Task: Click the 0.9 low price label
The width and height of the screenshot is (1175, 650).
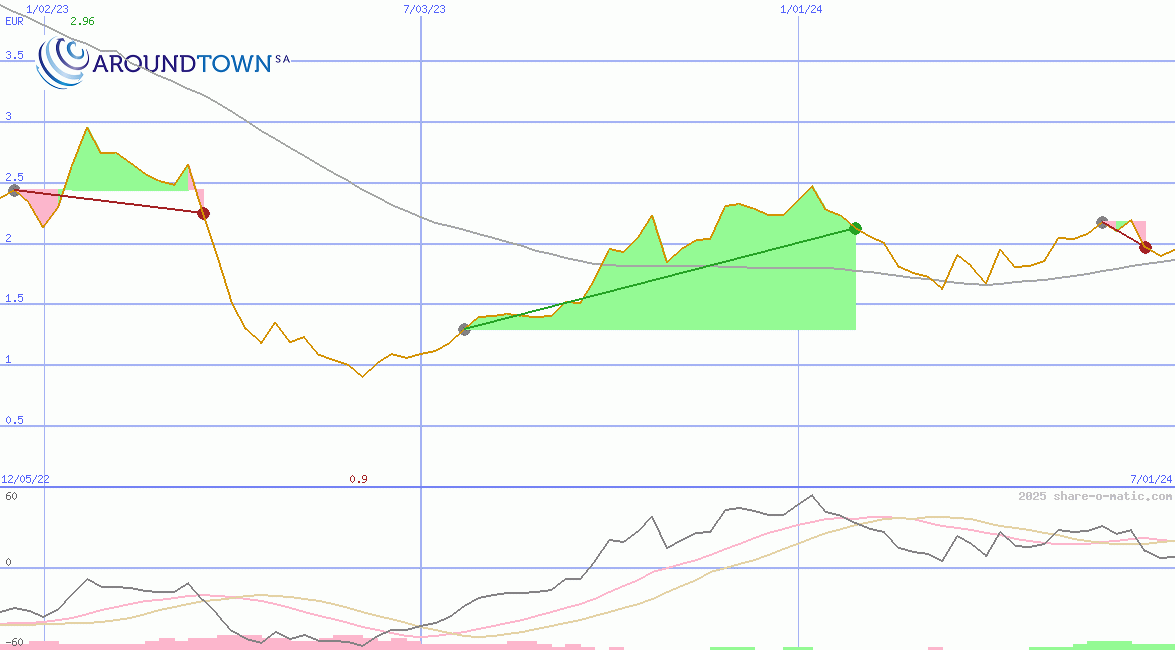Action: click(x=358, y=477)
